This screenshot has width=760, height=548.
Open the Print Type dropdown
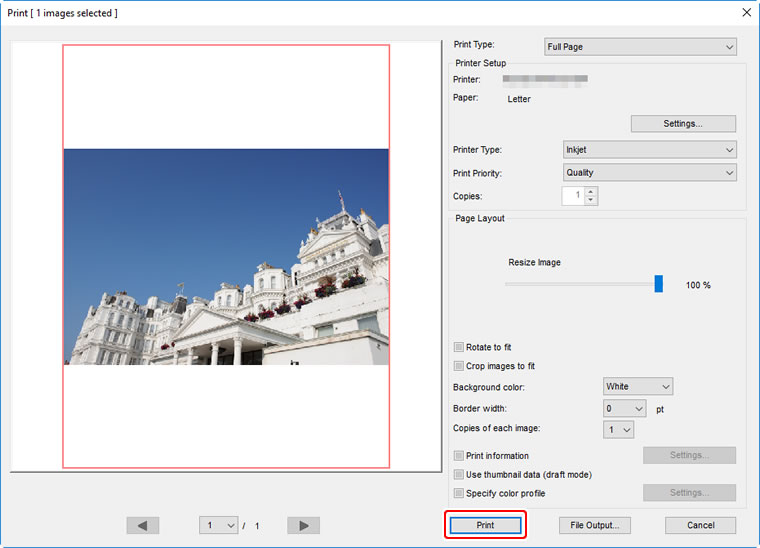(x=640, y=47)
